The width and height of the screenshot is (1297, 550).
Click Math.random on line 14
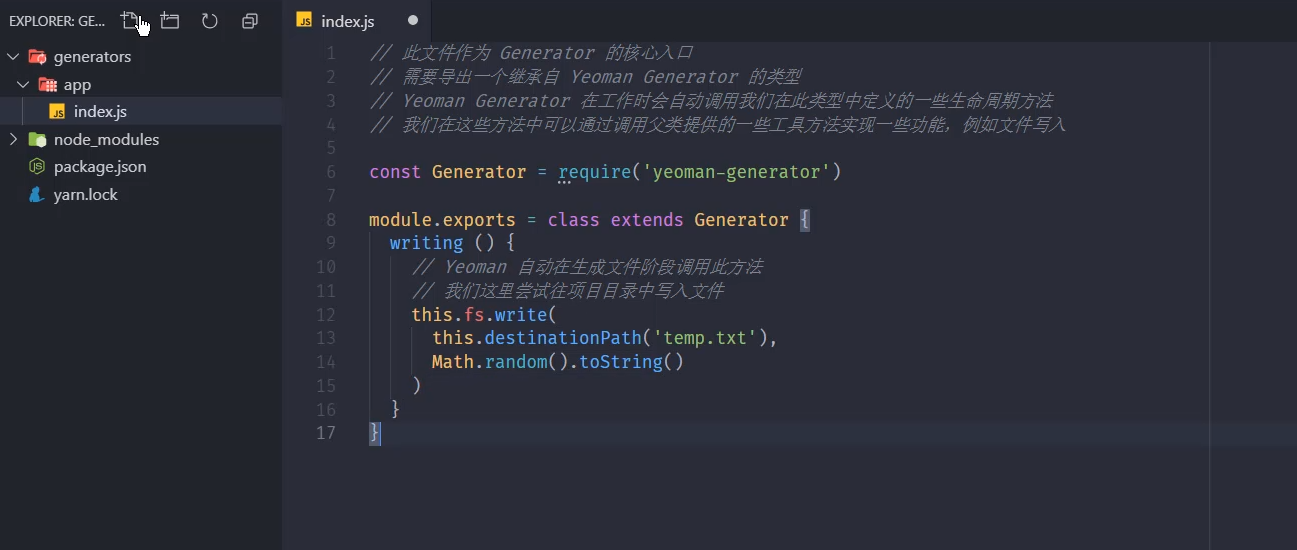(x=490, y=362)
